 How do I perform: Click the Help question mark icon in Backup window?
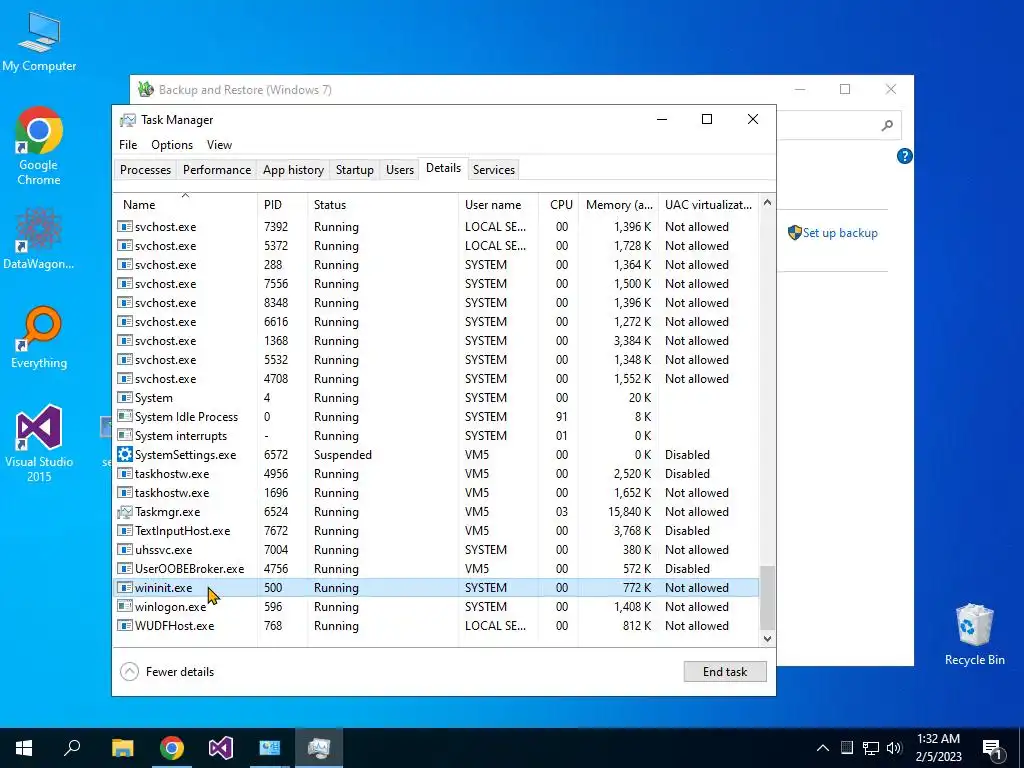click(x=904, y=156)
